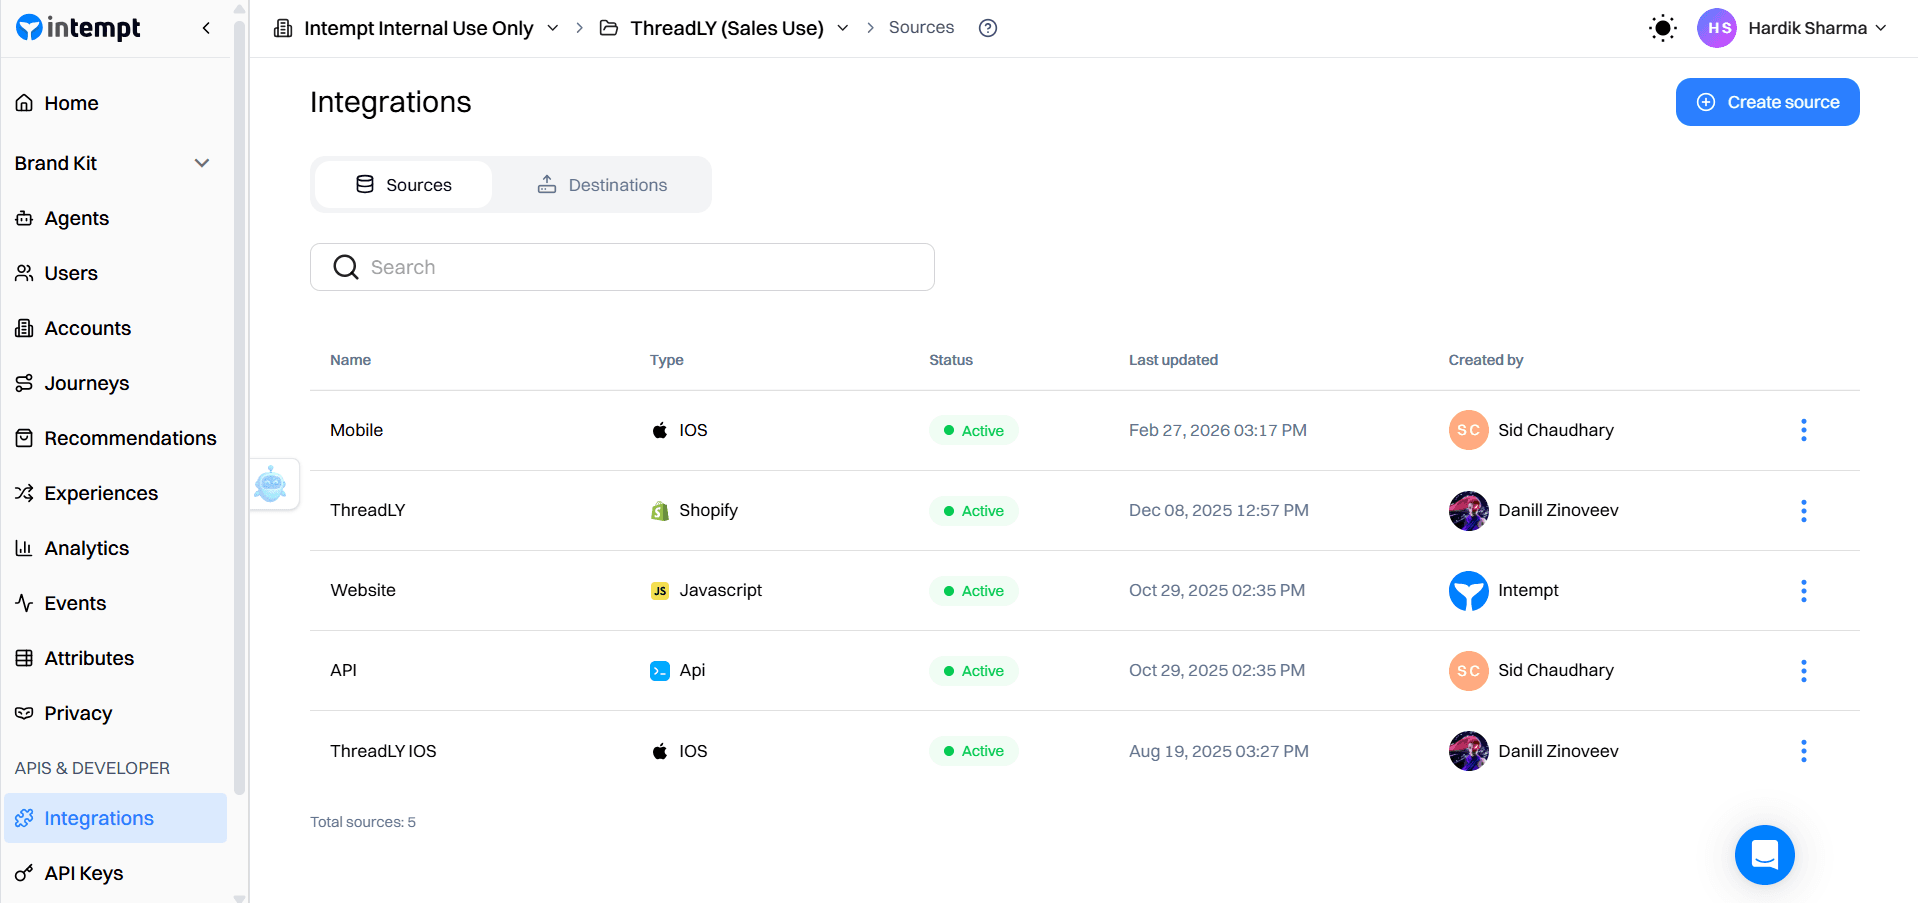Open Agents from the sidebar icon
Screen dimensions: 1918x903
point(25,218)
